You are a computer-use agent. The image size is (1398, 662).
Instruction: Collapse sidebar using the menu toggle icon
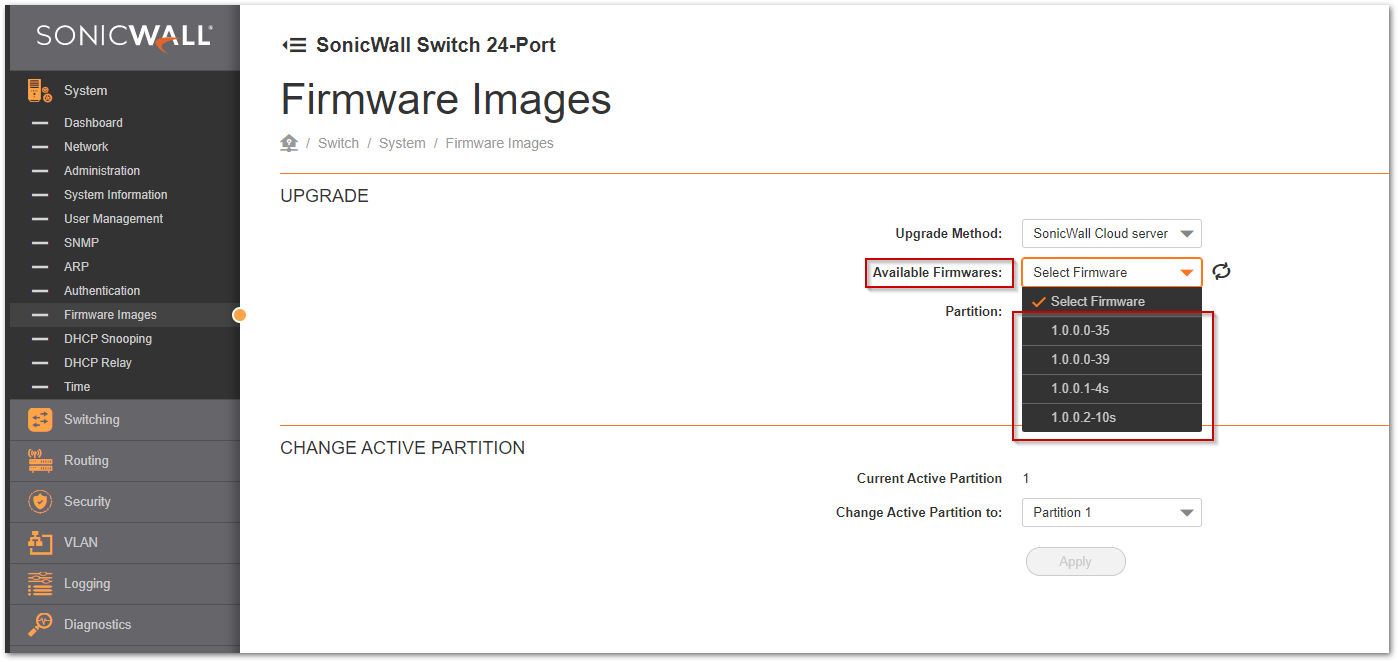click(294, 45)
